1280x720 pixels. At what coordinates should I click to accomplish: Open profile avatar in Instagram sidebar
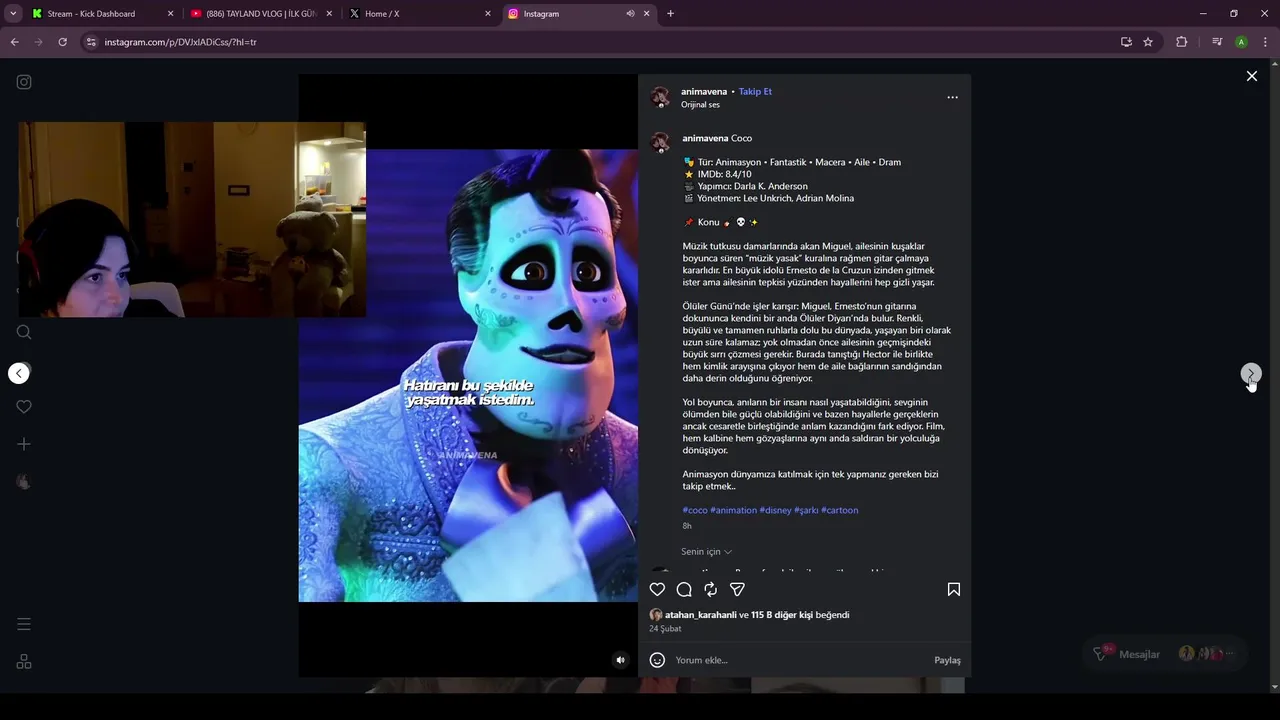click(x=24, y=481)
